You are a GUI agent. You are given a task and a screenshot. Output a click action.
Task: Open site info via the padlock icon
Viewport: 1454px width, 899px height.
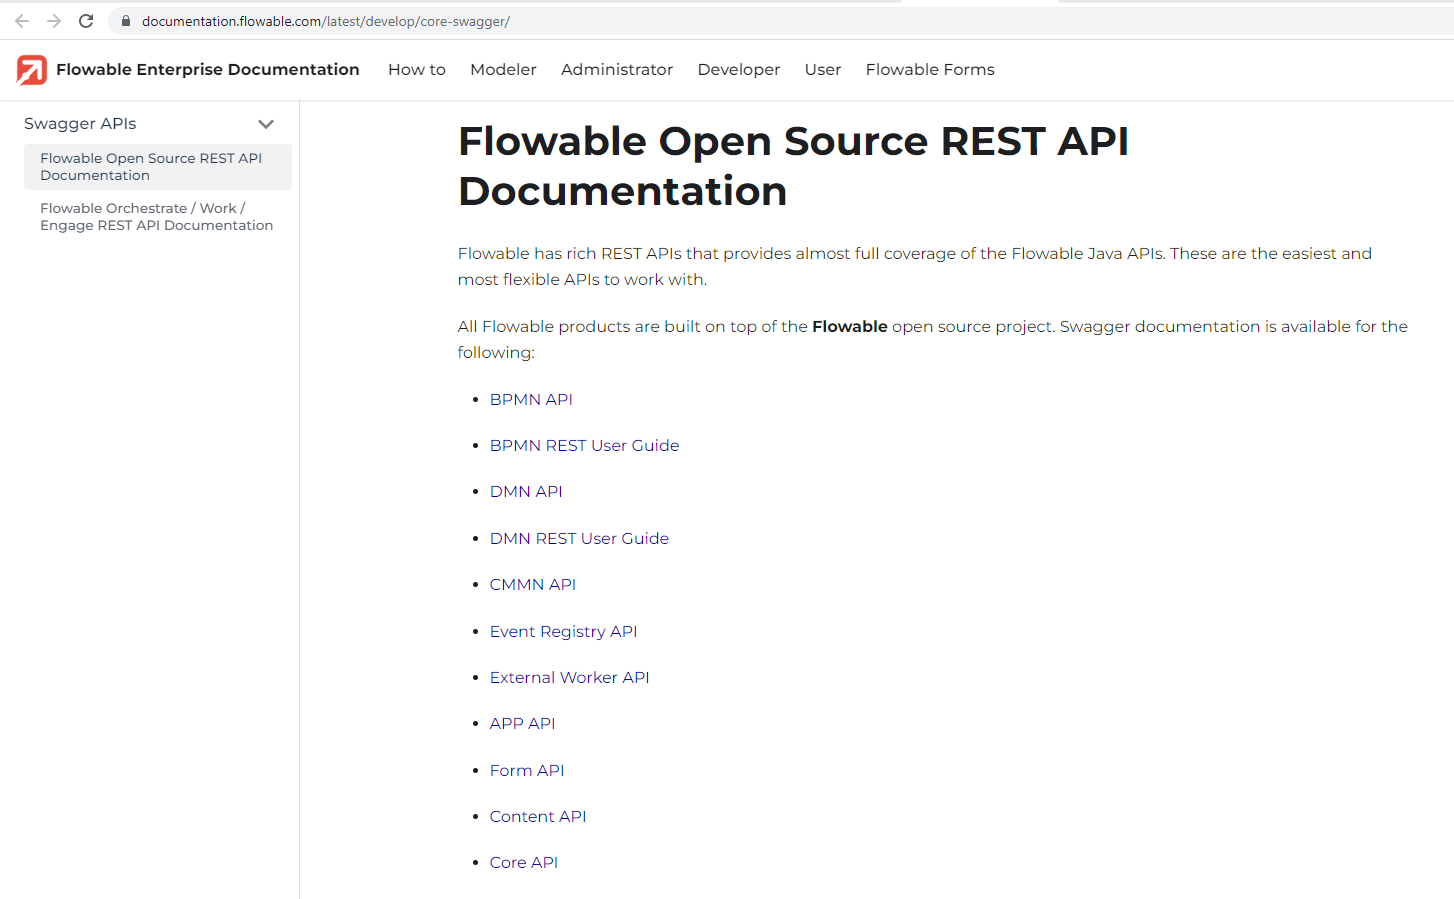point(125,20)
